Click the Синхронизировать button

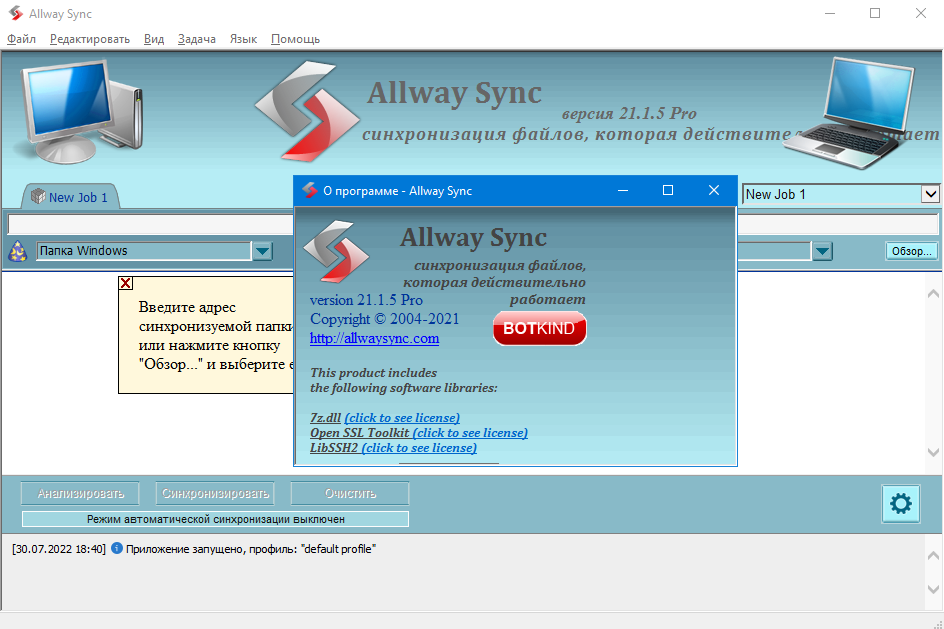click(x=215, y=494)
